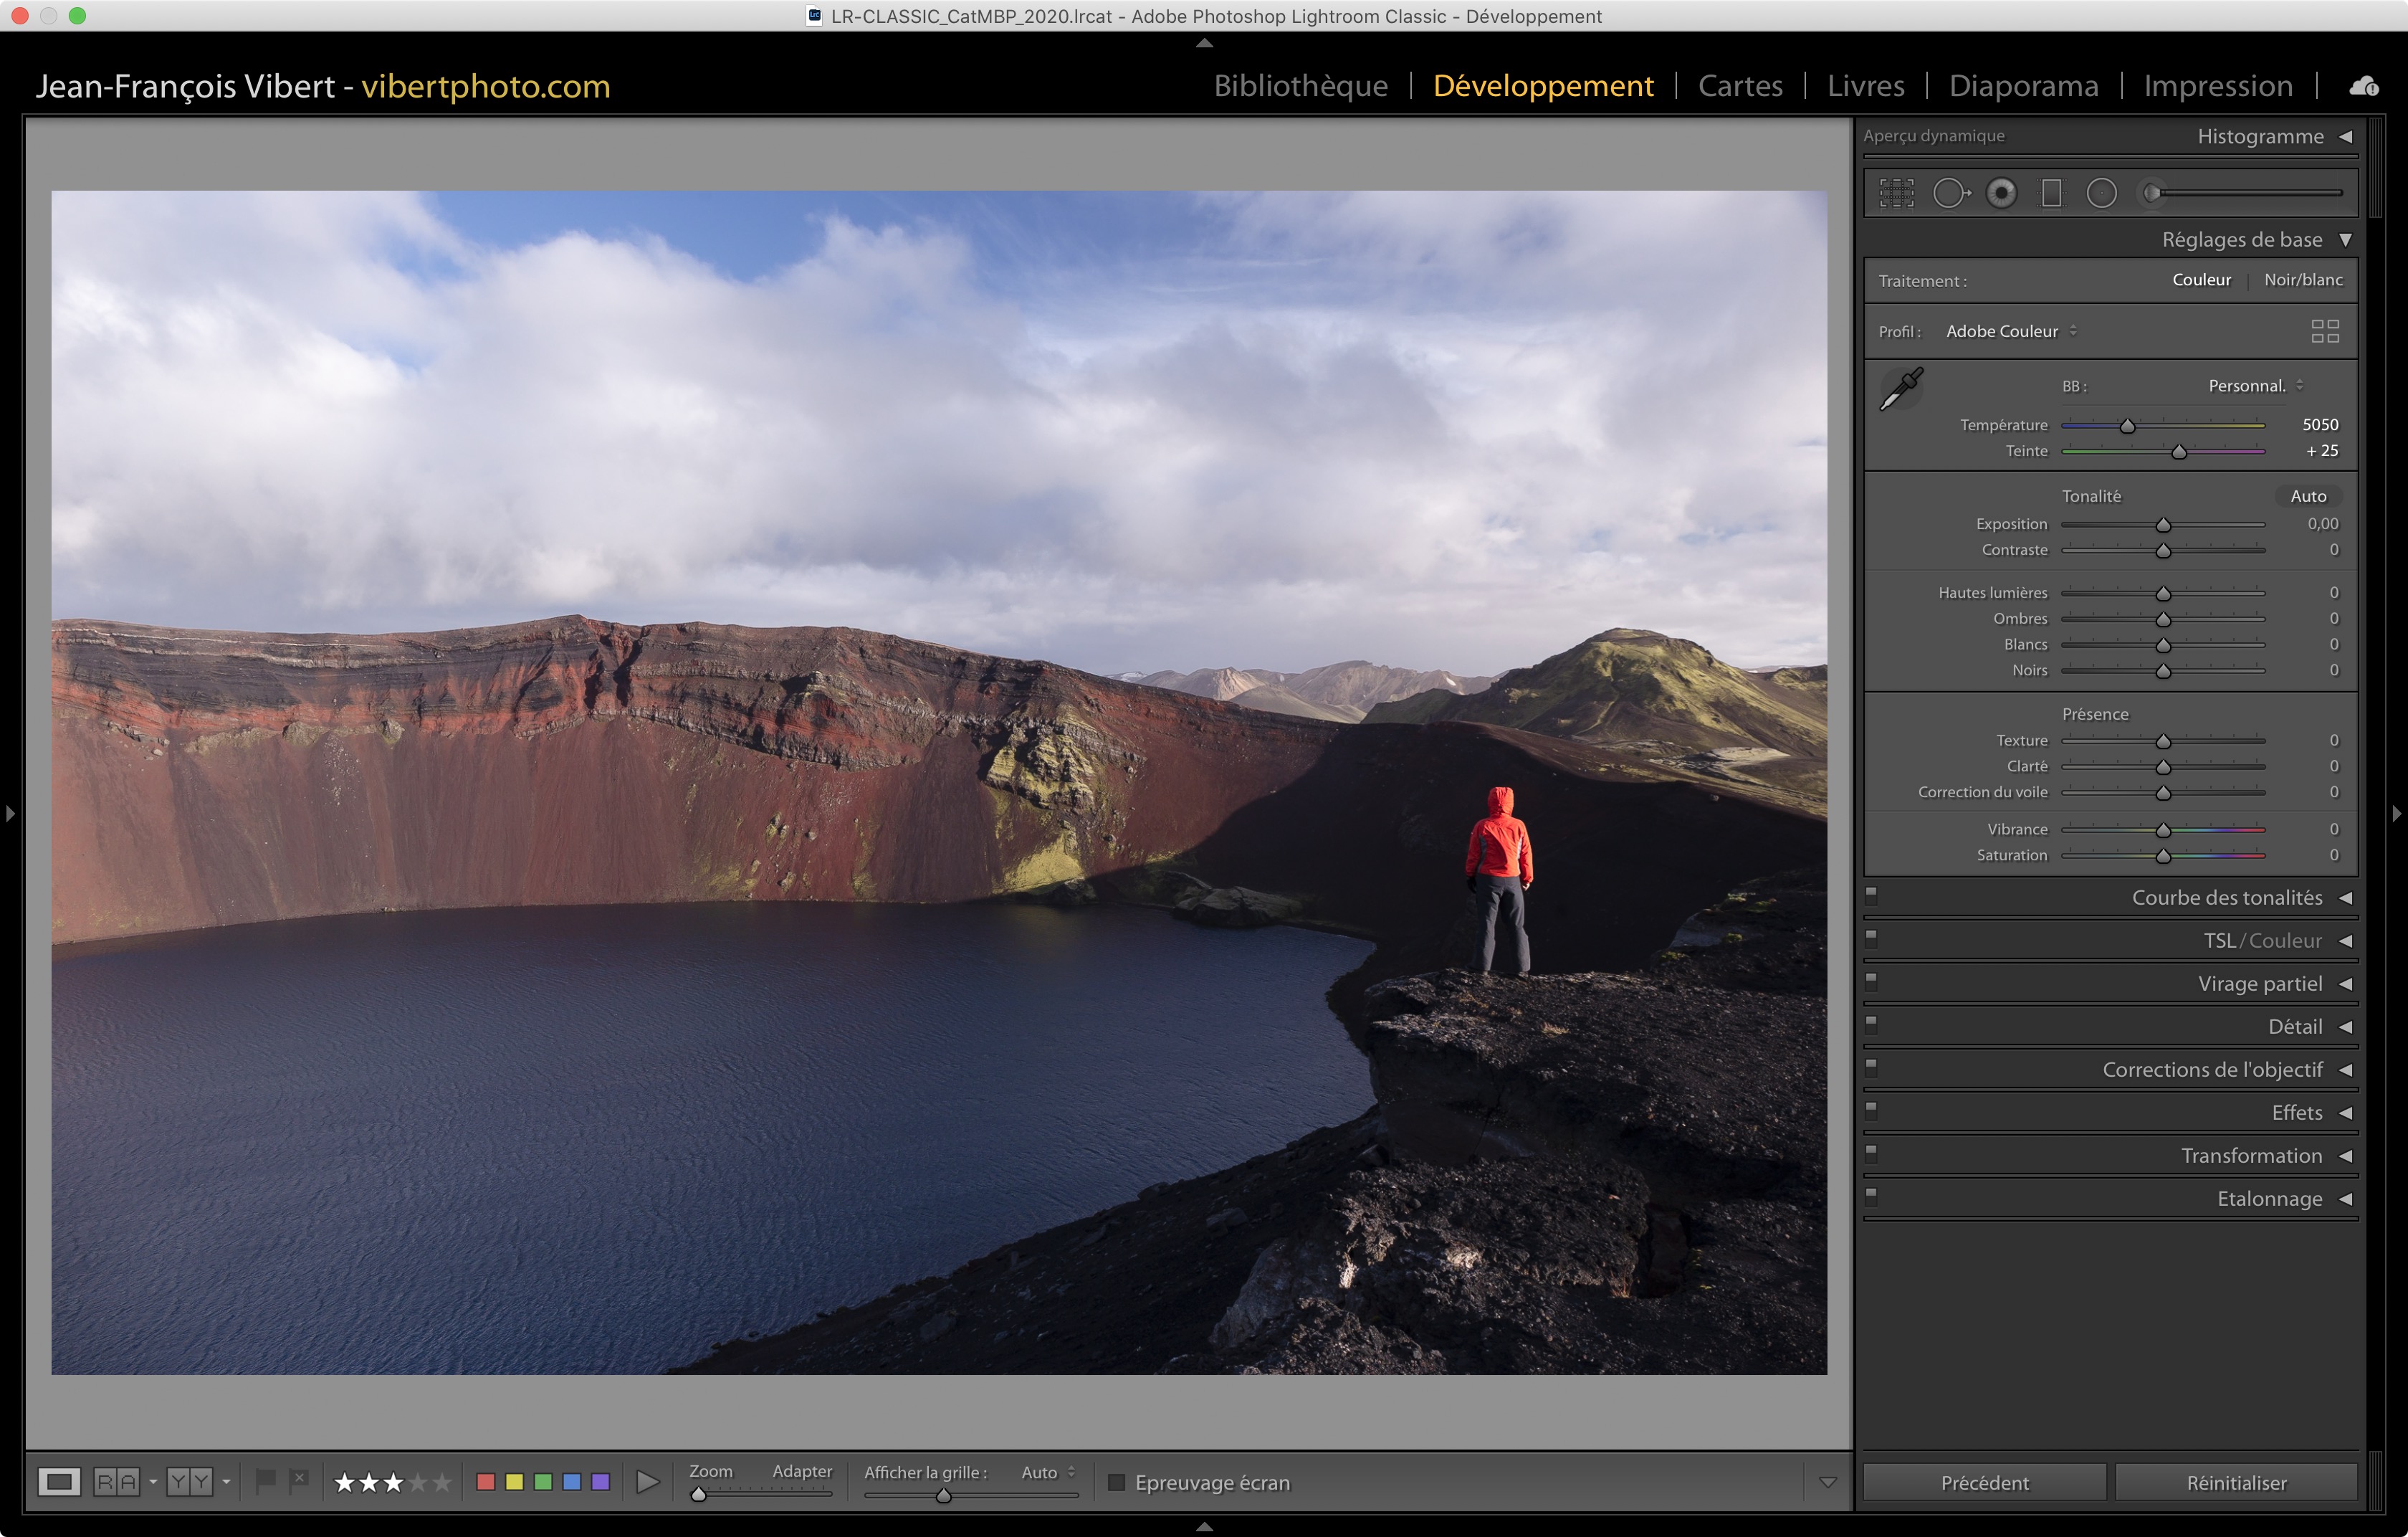Viewport: 2408px width, 1537px height.
Task: Select the Crop Overlay tool
Action: [x=1896, y=193]
